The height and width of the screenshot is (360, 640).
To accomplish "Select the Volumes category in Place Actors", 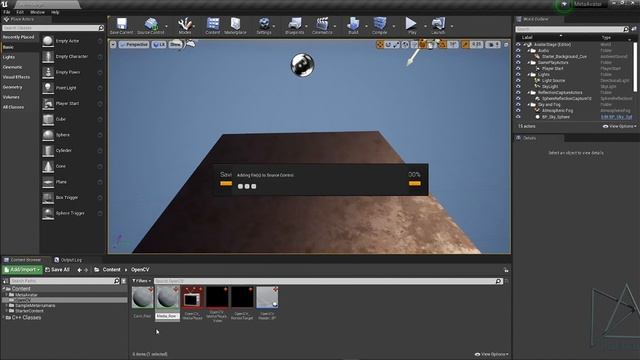I will coord(11,97).
